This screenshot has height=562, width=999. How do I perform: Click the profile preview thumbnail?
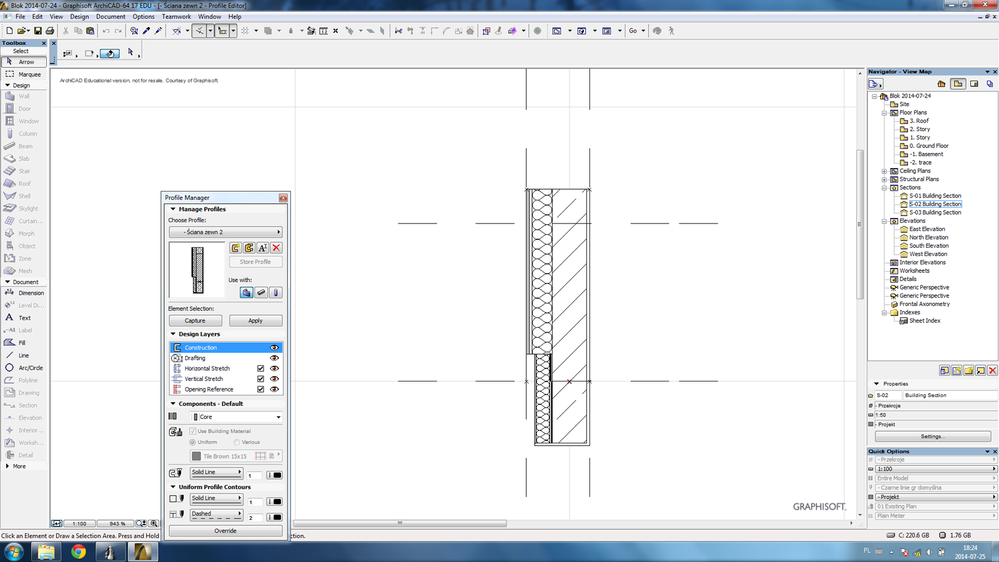tap(197, 270)
